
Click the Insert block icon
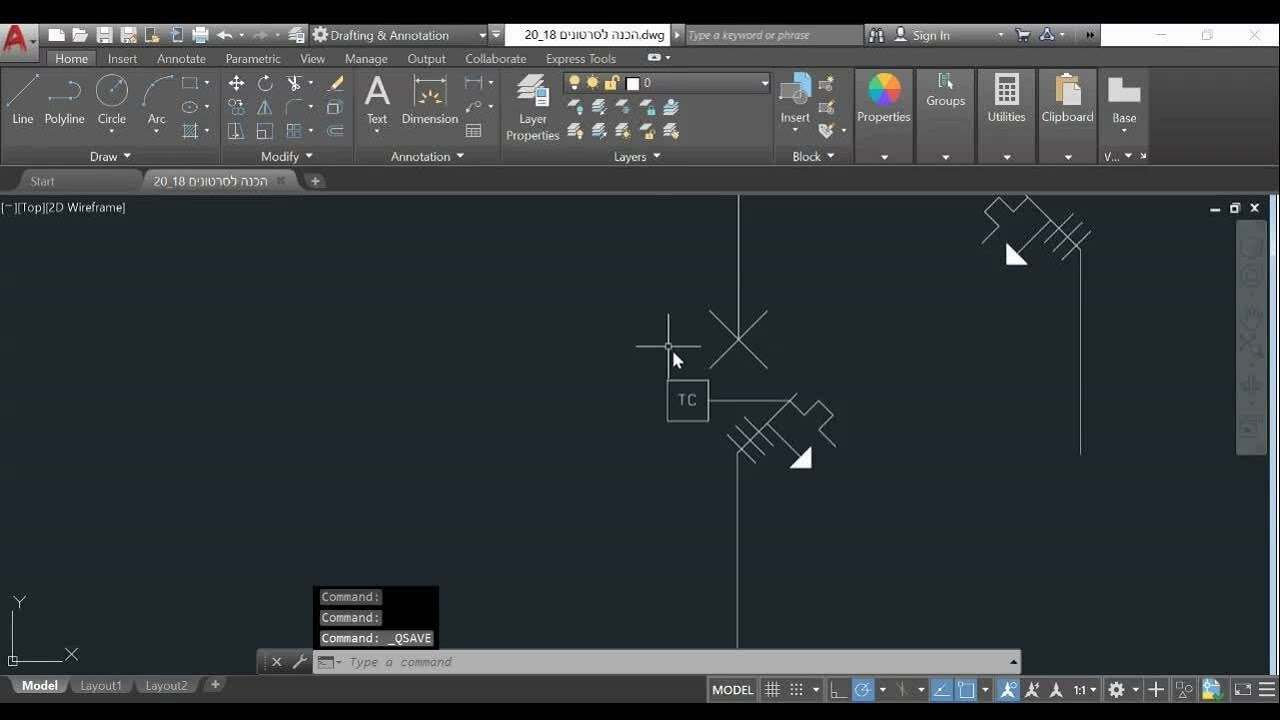click(795, 98)
